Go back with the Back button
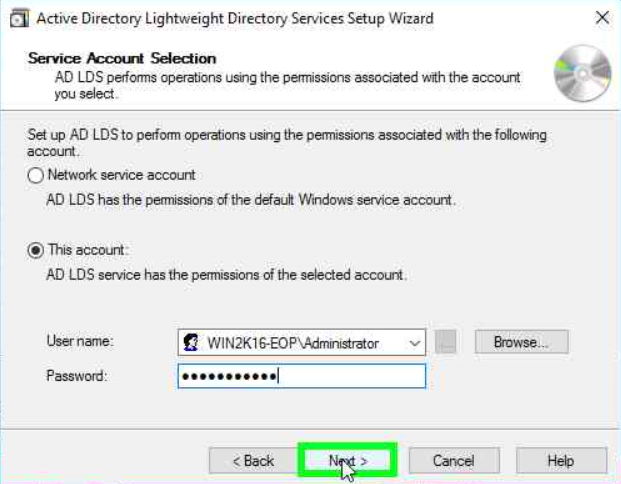Image resolution: width=621 pixels, height=484 pixels. 253,460
